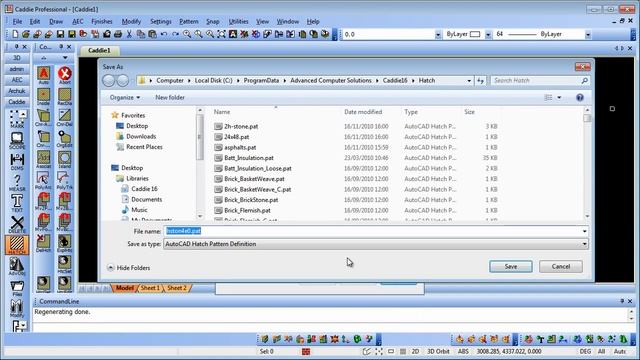Open the 0.0 layer dropdown in toolbar

438,35
